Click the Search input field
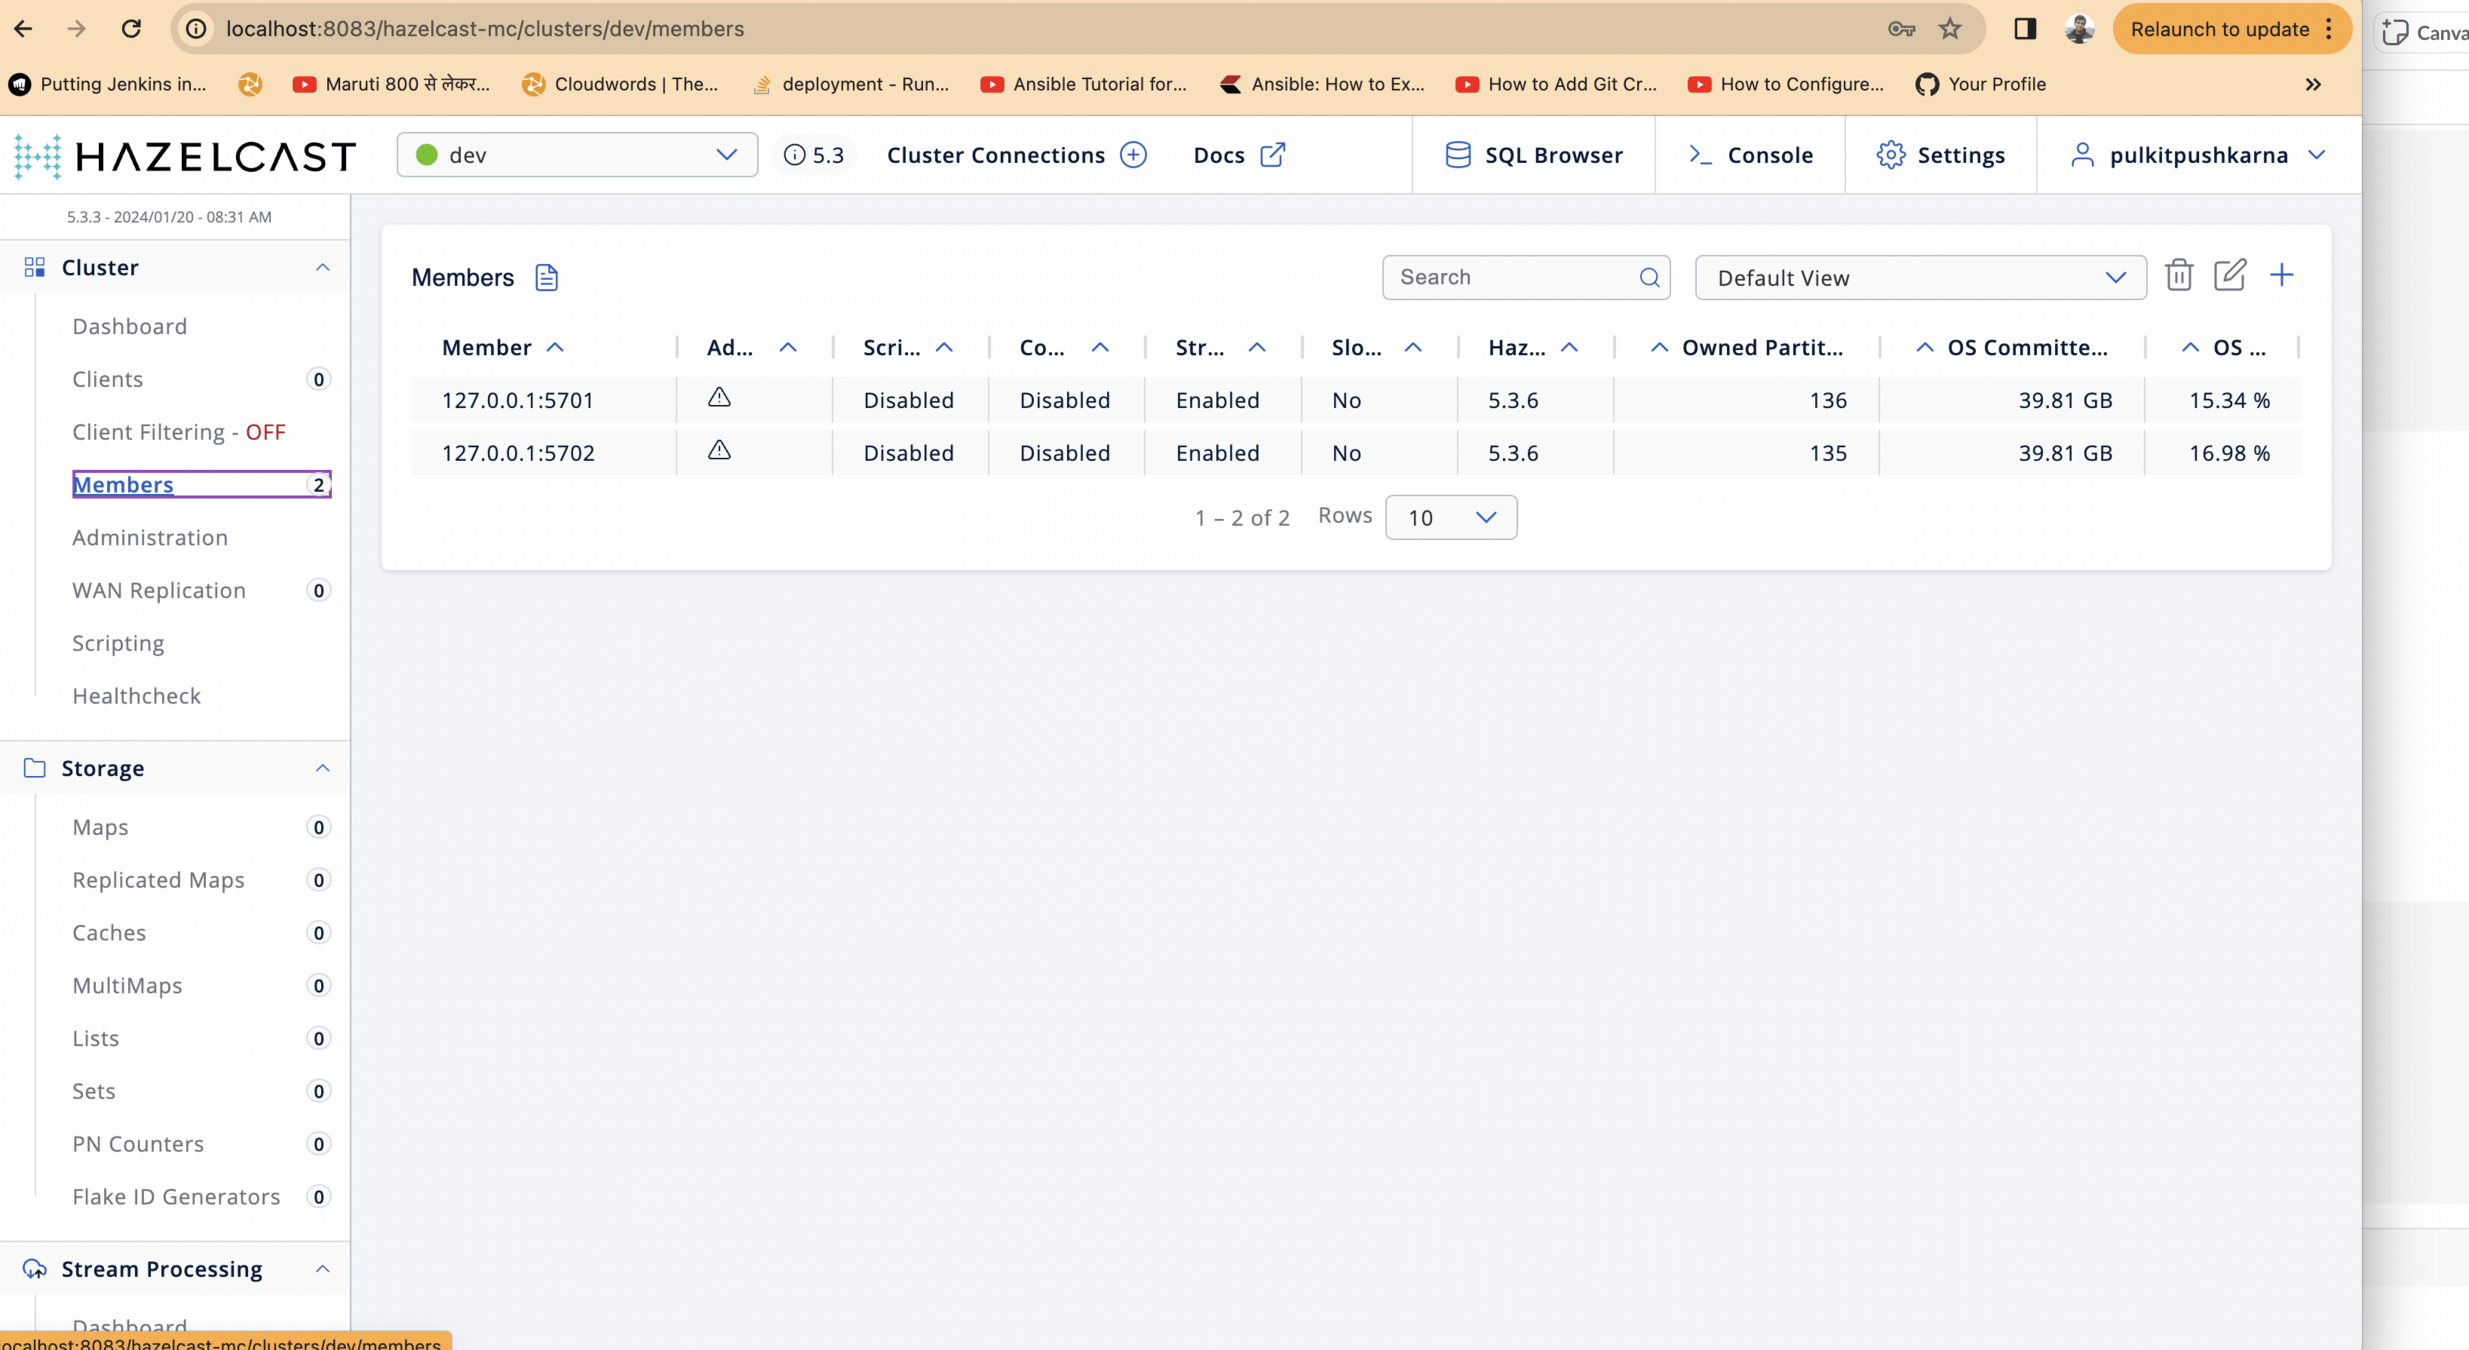The height and width of the screenshot is (1350, 2469). (x=1511, y=277)
